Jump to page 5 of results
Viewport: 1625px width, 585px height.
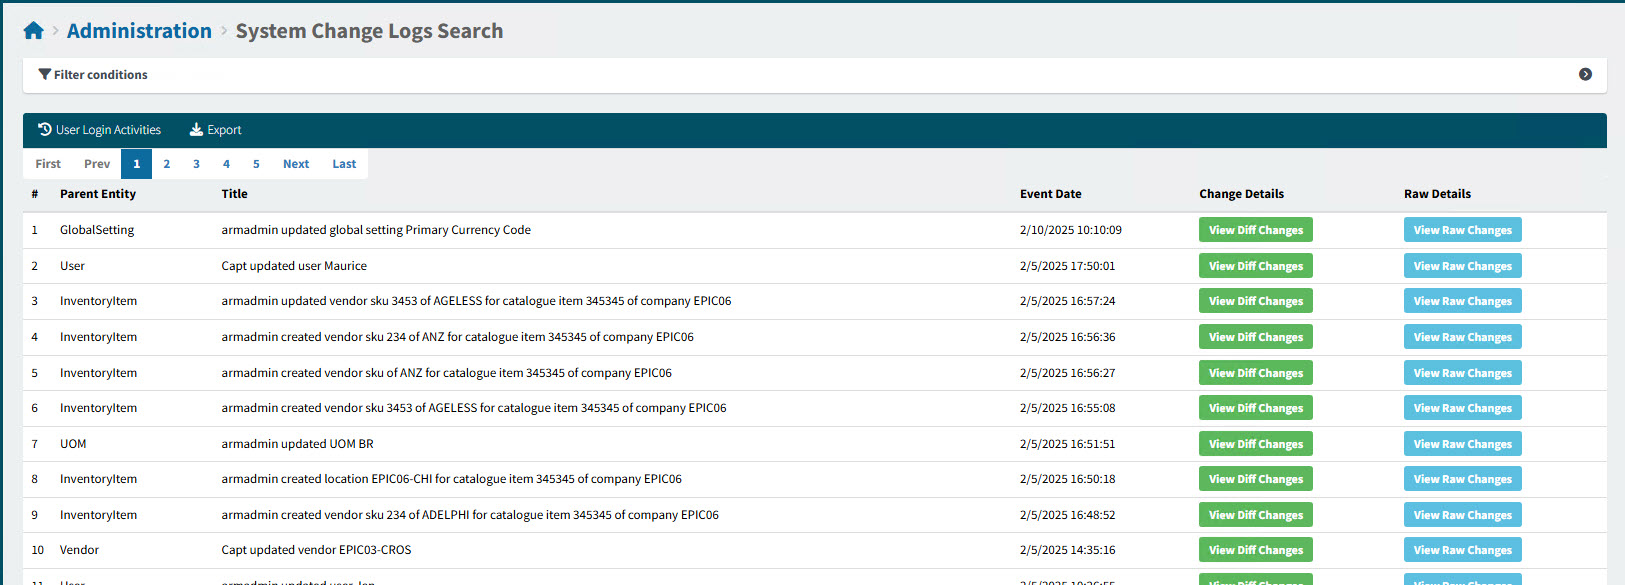(256, 164)
